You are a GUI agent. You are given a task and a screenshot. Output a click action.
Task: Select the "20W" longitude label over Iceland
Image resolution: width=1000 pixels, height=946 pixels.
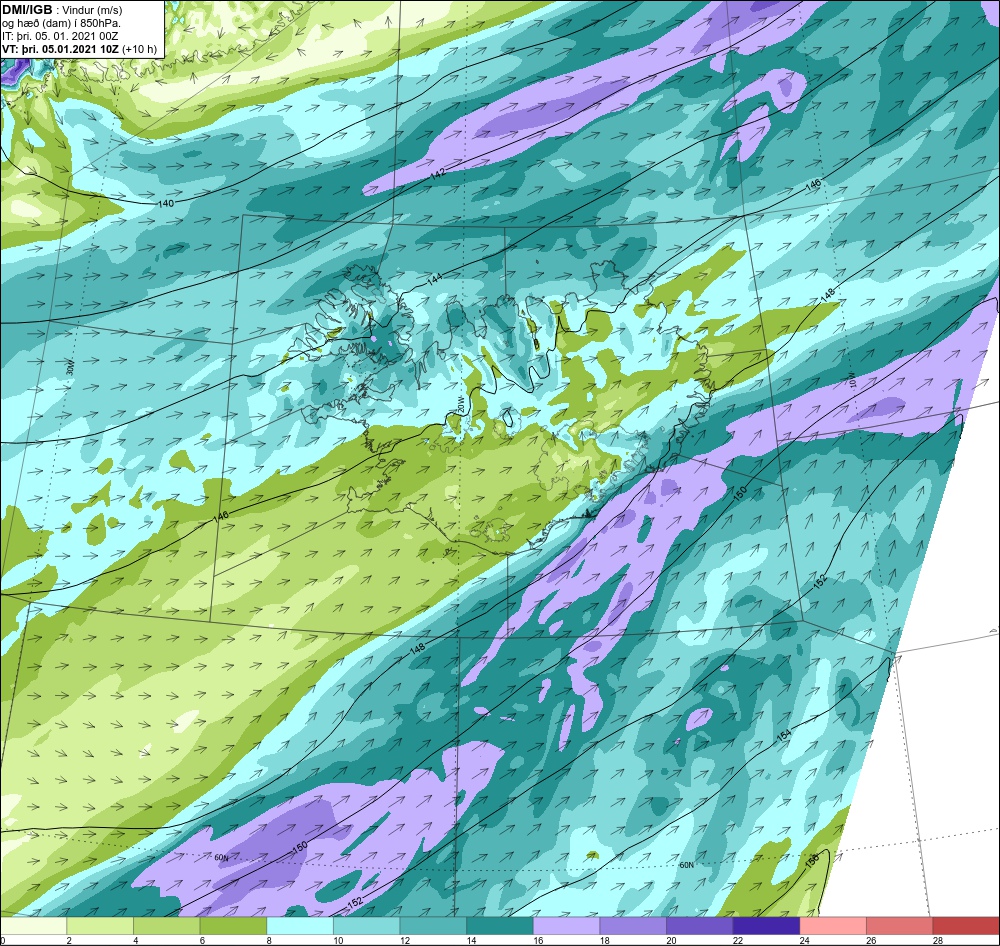tap(460, 404)
